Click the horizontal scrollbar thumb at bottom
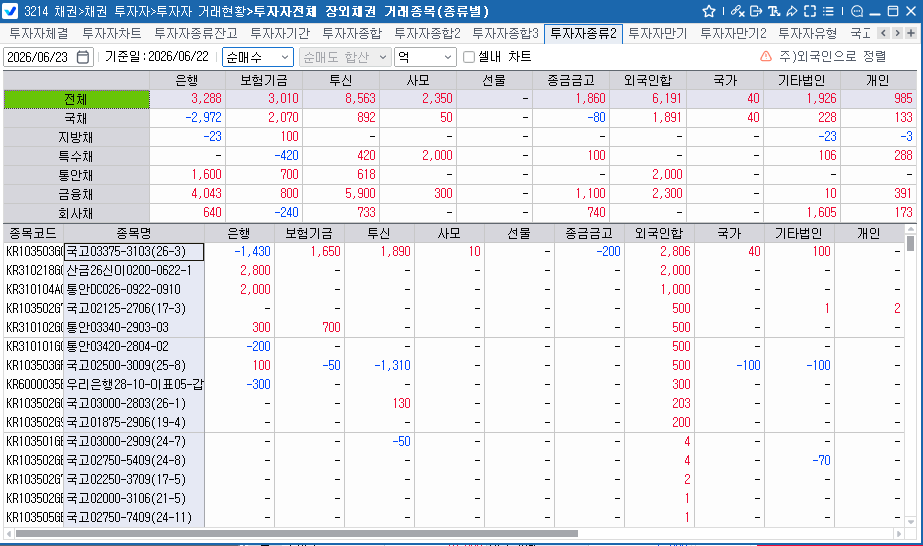The height and width of the screenshot is (546, 923). (297, 534)
